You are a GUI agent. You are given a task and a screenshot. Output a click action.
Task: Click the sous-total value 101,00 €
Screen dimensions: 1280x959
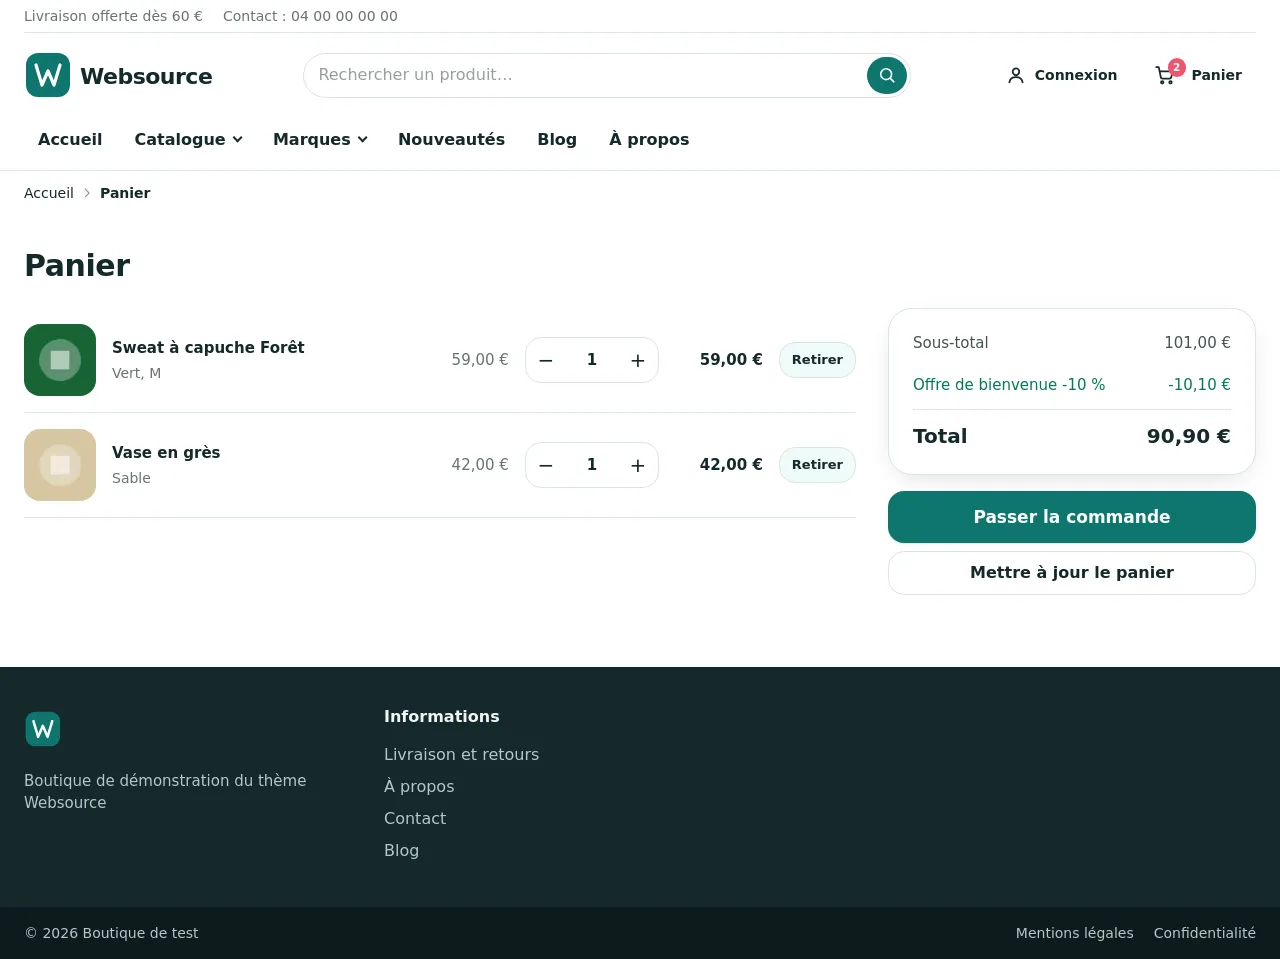pos(1197,343)
